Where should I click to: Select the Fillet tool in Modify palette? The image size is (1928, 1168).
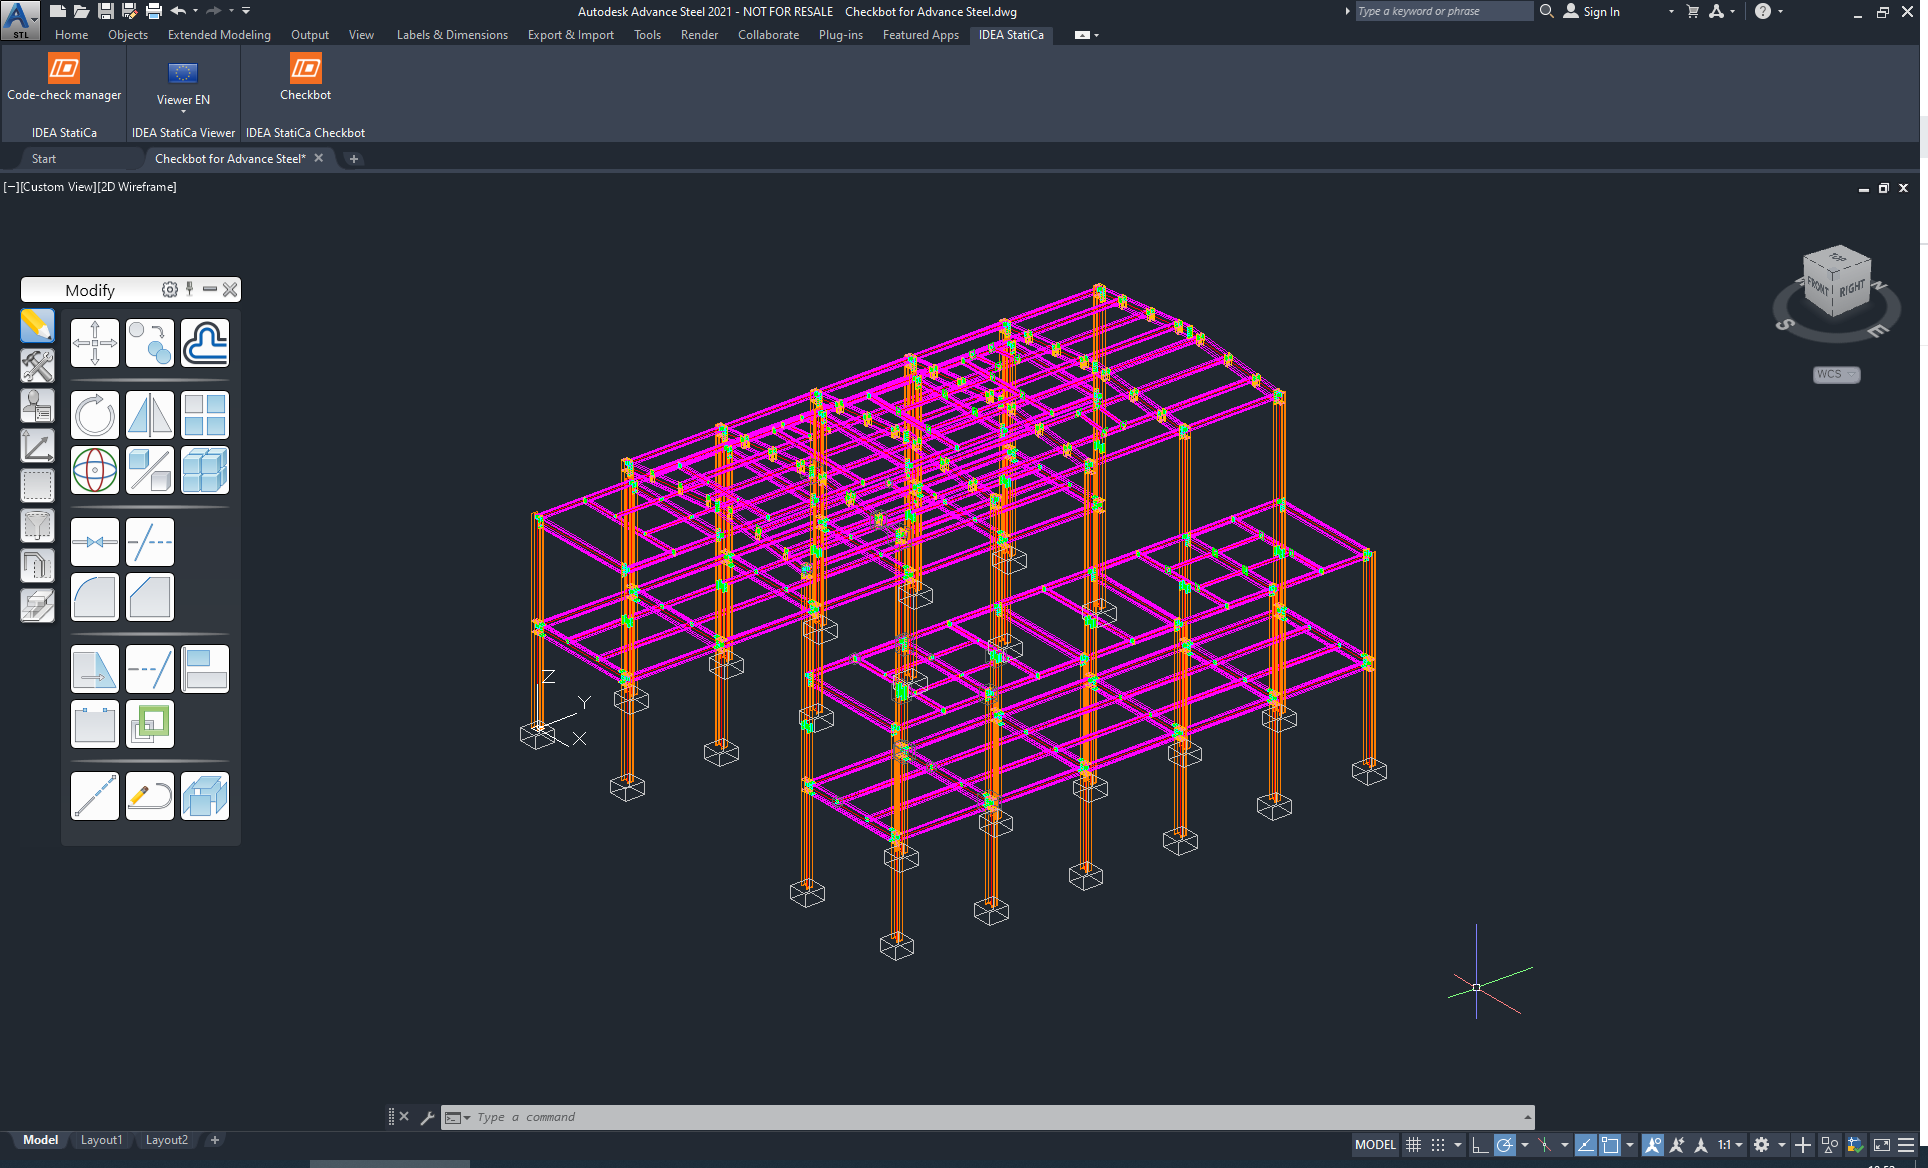(95, 597)
